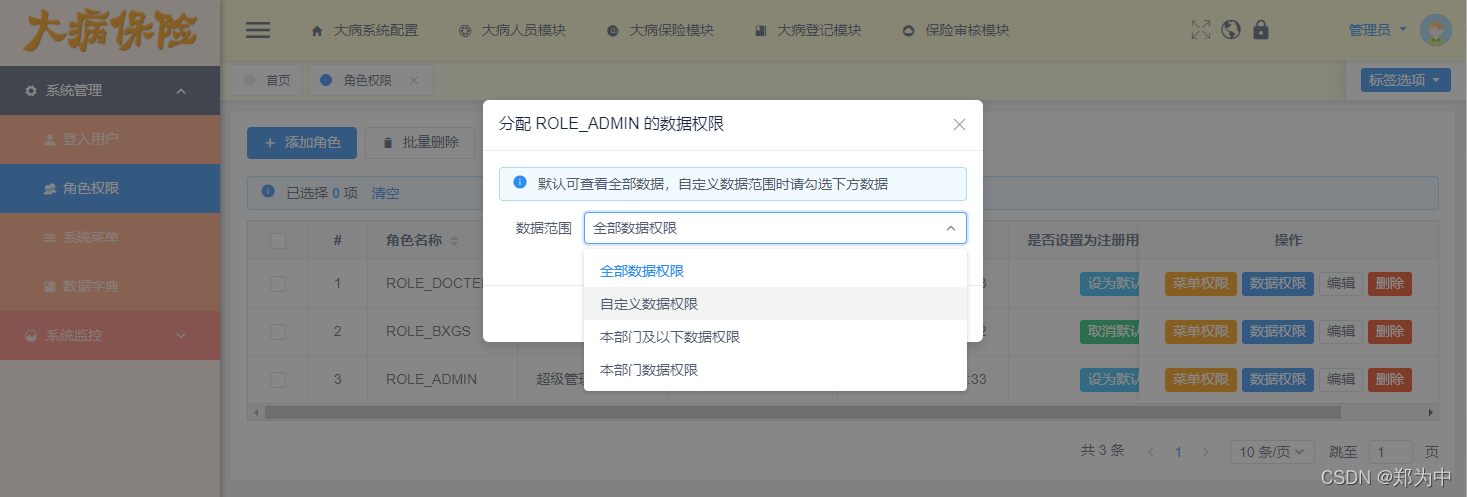The image size is (1467, 497).
Task: Open 角色权限 in the sidebar
Action: (x=110, y=189)
